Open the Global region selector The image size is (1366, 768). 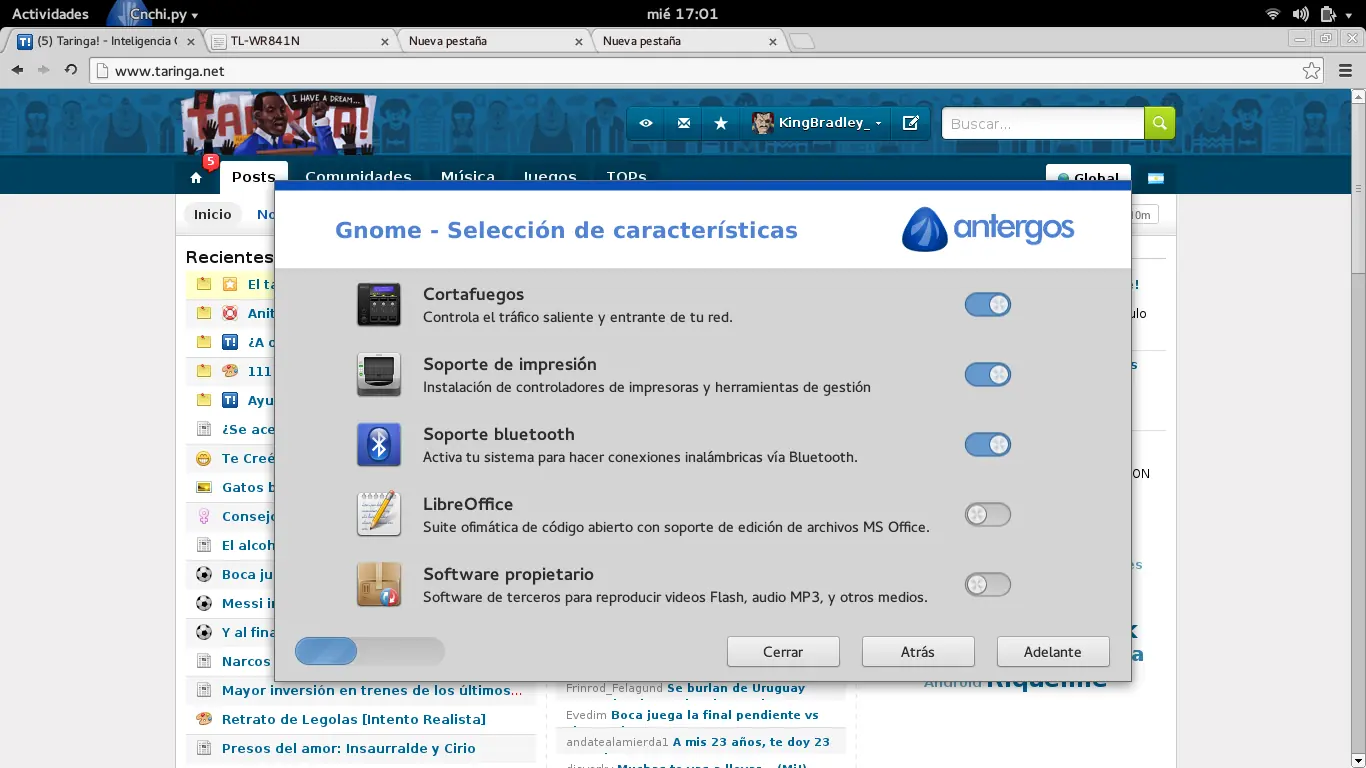click(1088, 177)
